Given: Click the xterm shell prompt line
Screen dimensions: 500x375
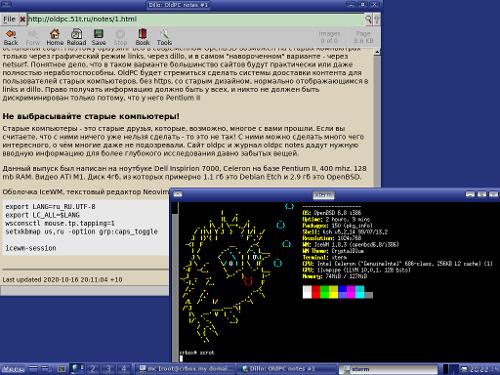Looking at the screenshot, I should 197,352.
